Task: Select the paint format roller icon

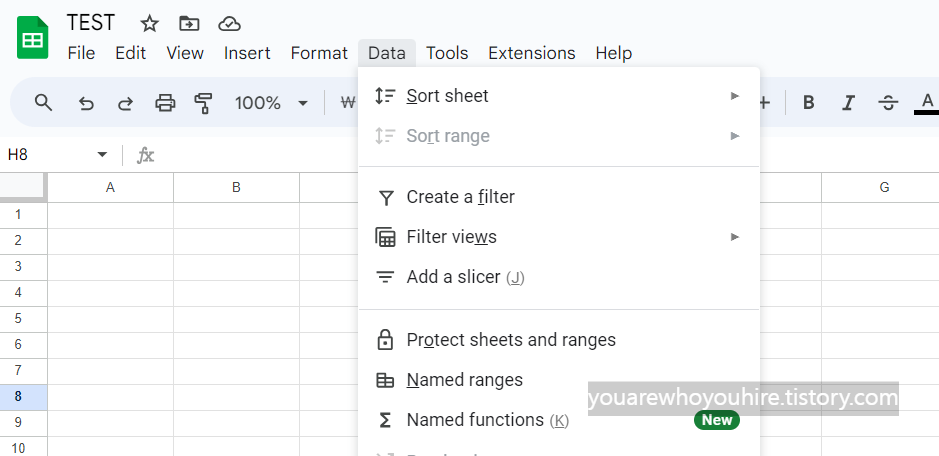Action: click(204, 102)
